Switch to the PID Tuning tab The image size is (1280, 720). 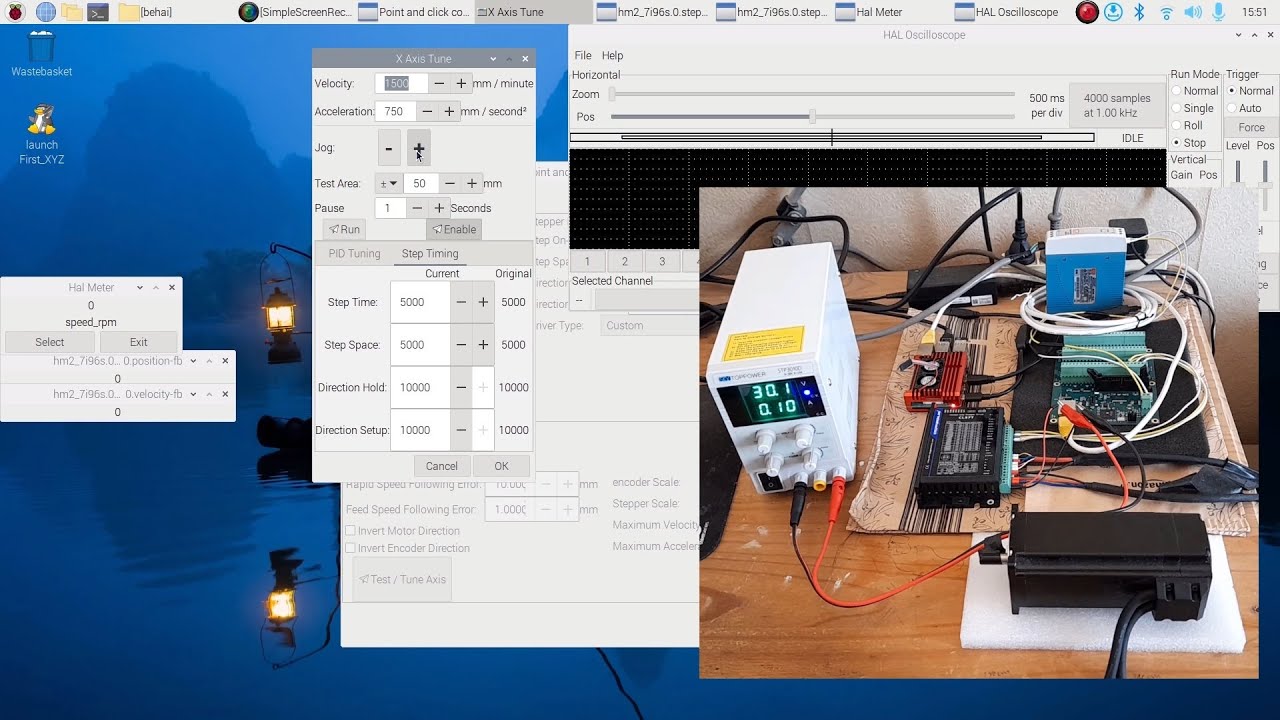click(355, 254)
